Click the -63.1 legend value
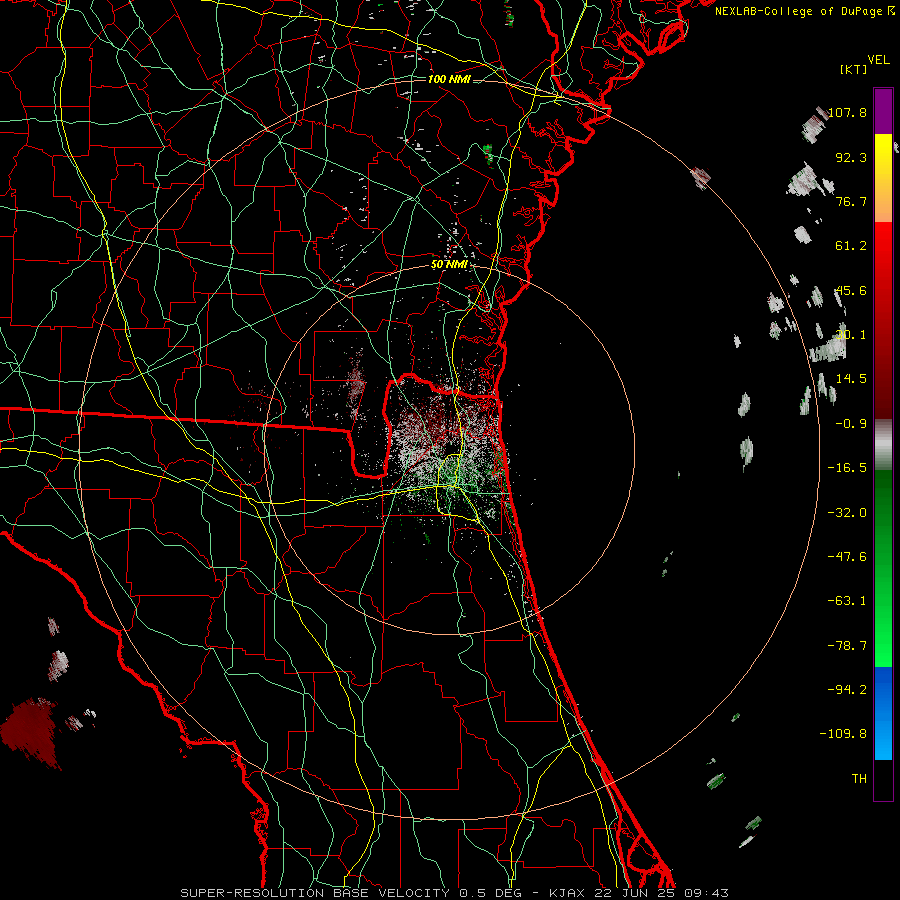900x900 pixels. tap(847, 601)
